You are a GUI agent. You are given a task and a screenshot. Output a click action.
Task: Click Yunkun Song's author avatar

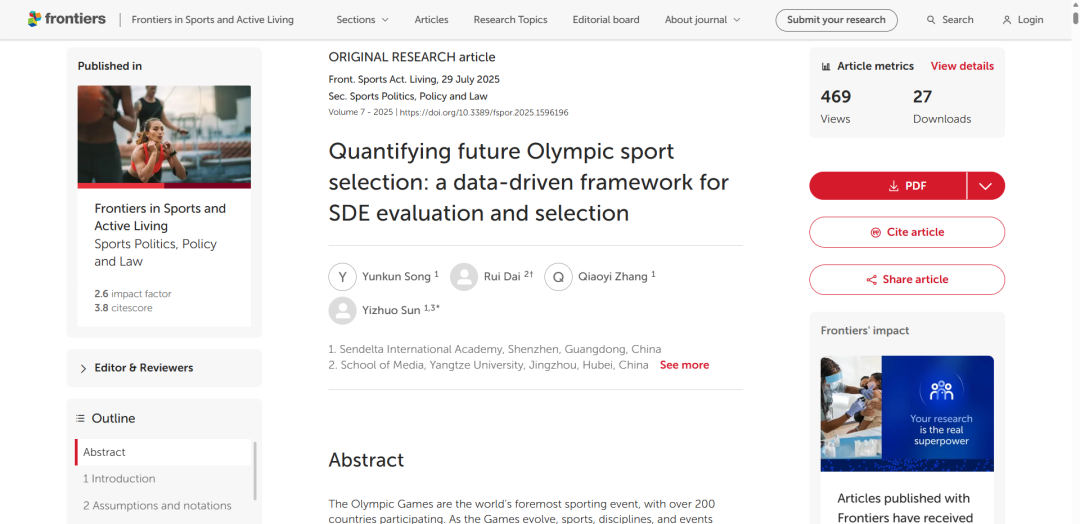pos(343,277)
